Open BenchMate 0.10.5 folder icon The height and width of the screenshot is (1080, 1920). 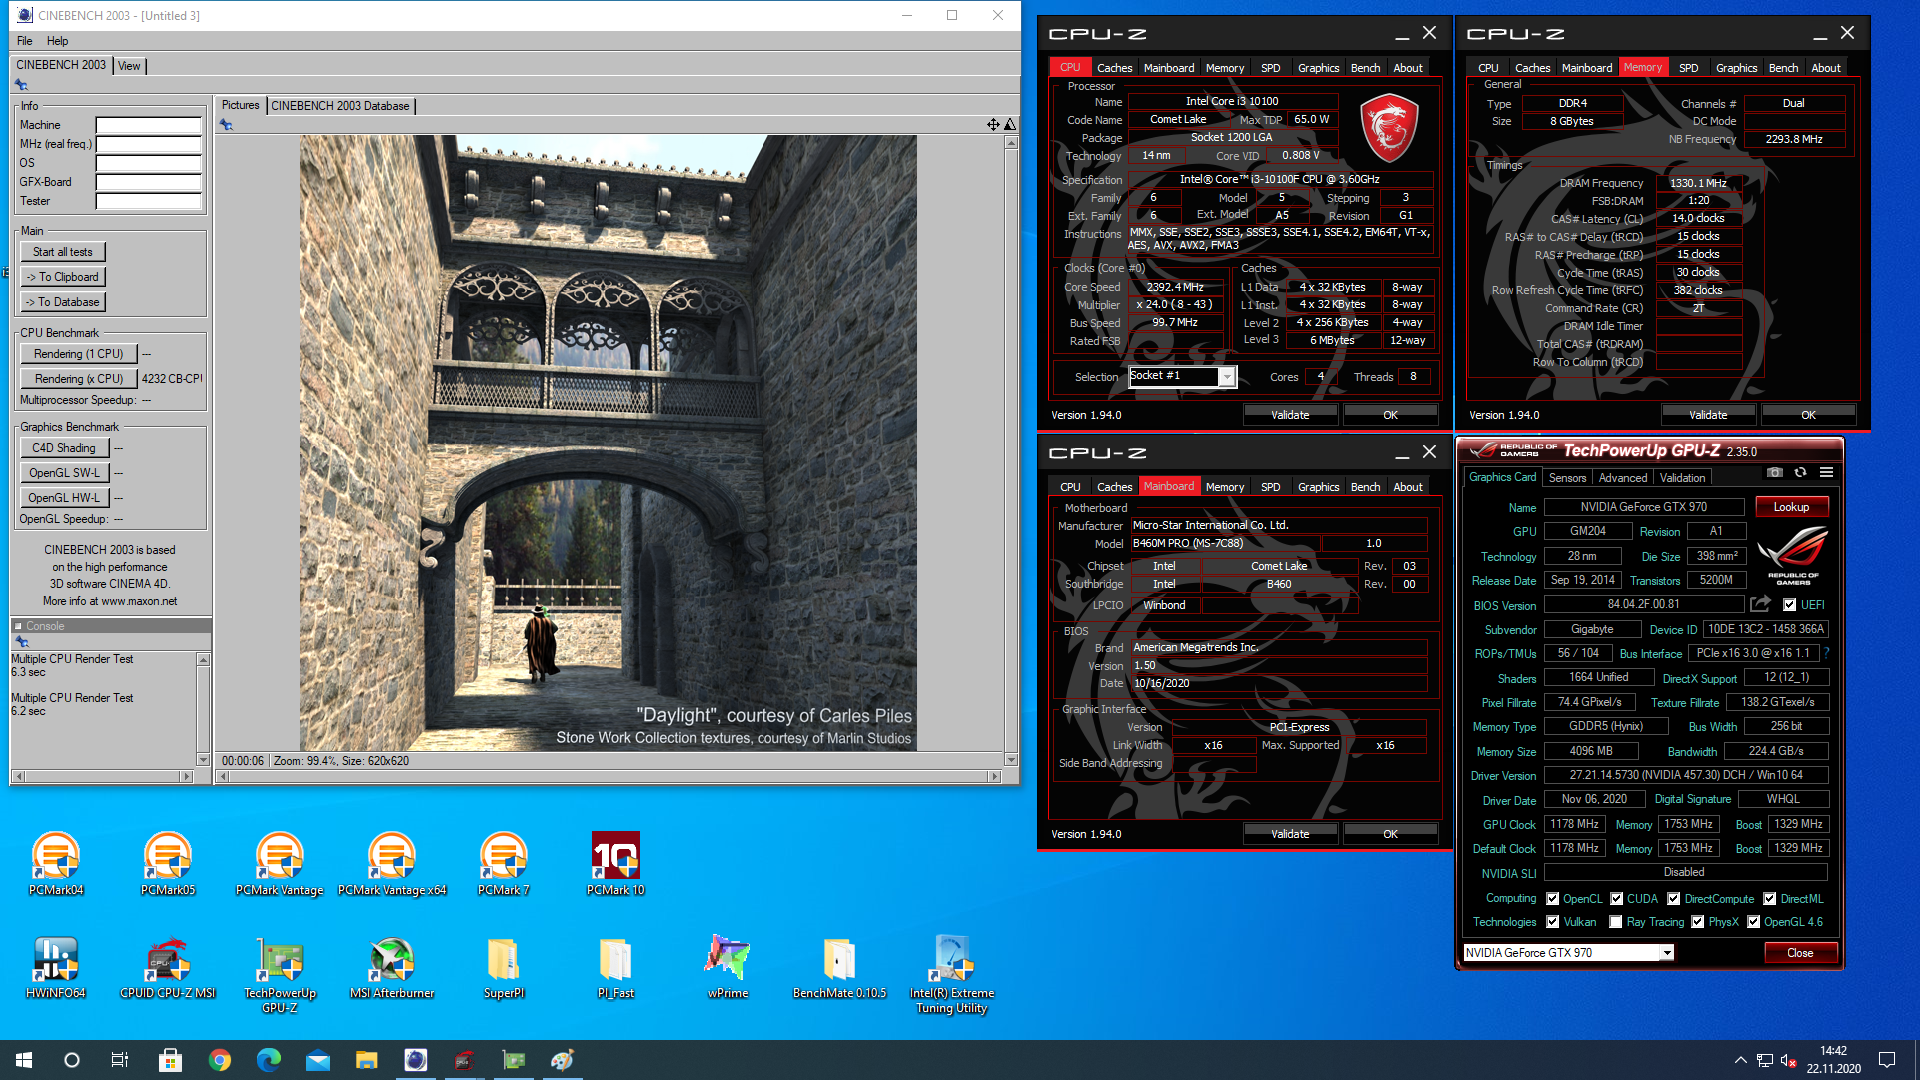coord(840,968)
